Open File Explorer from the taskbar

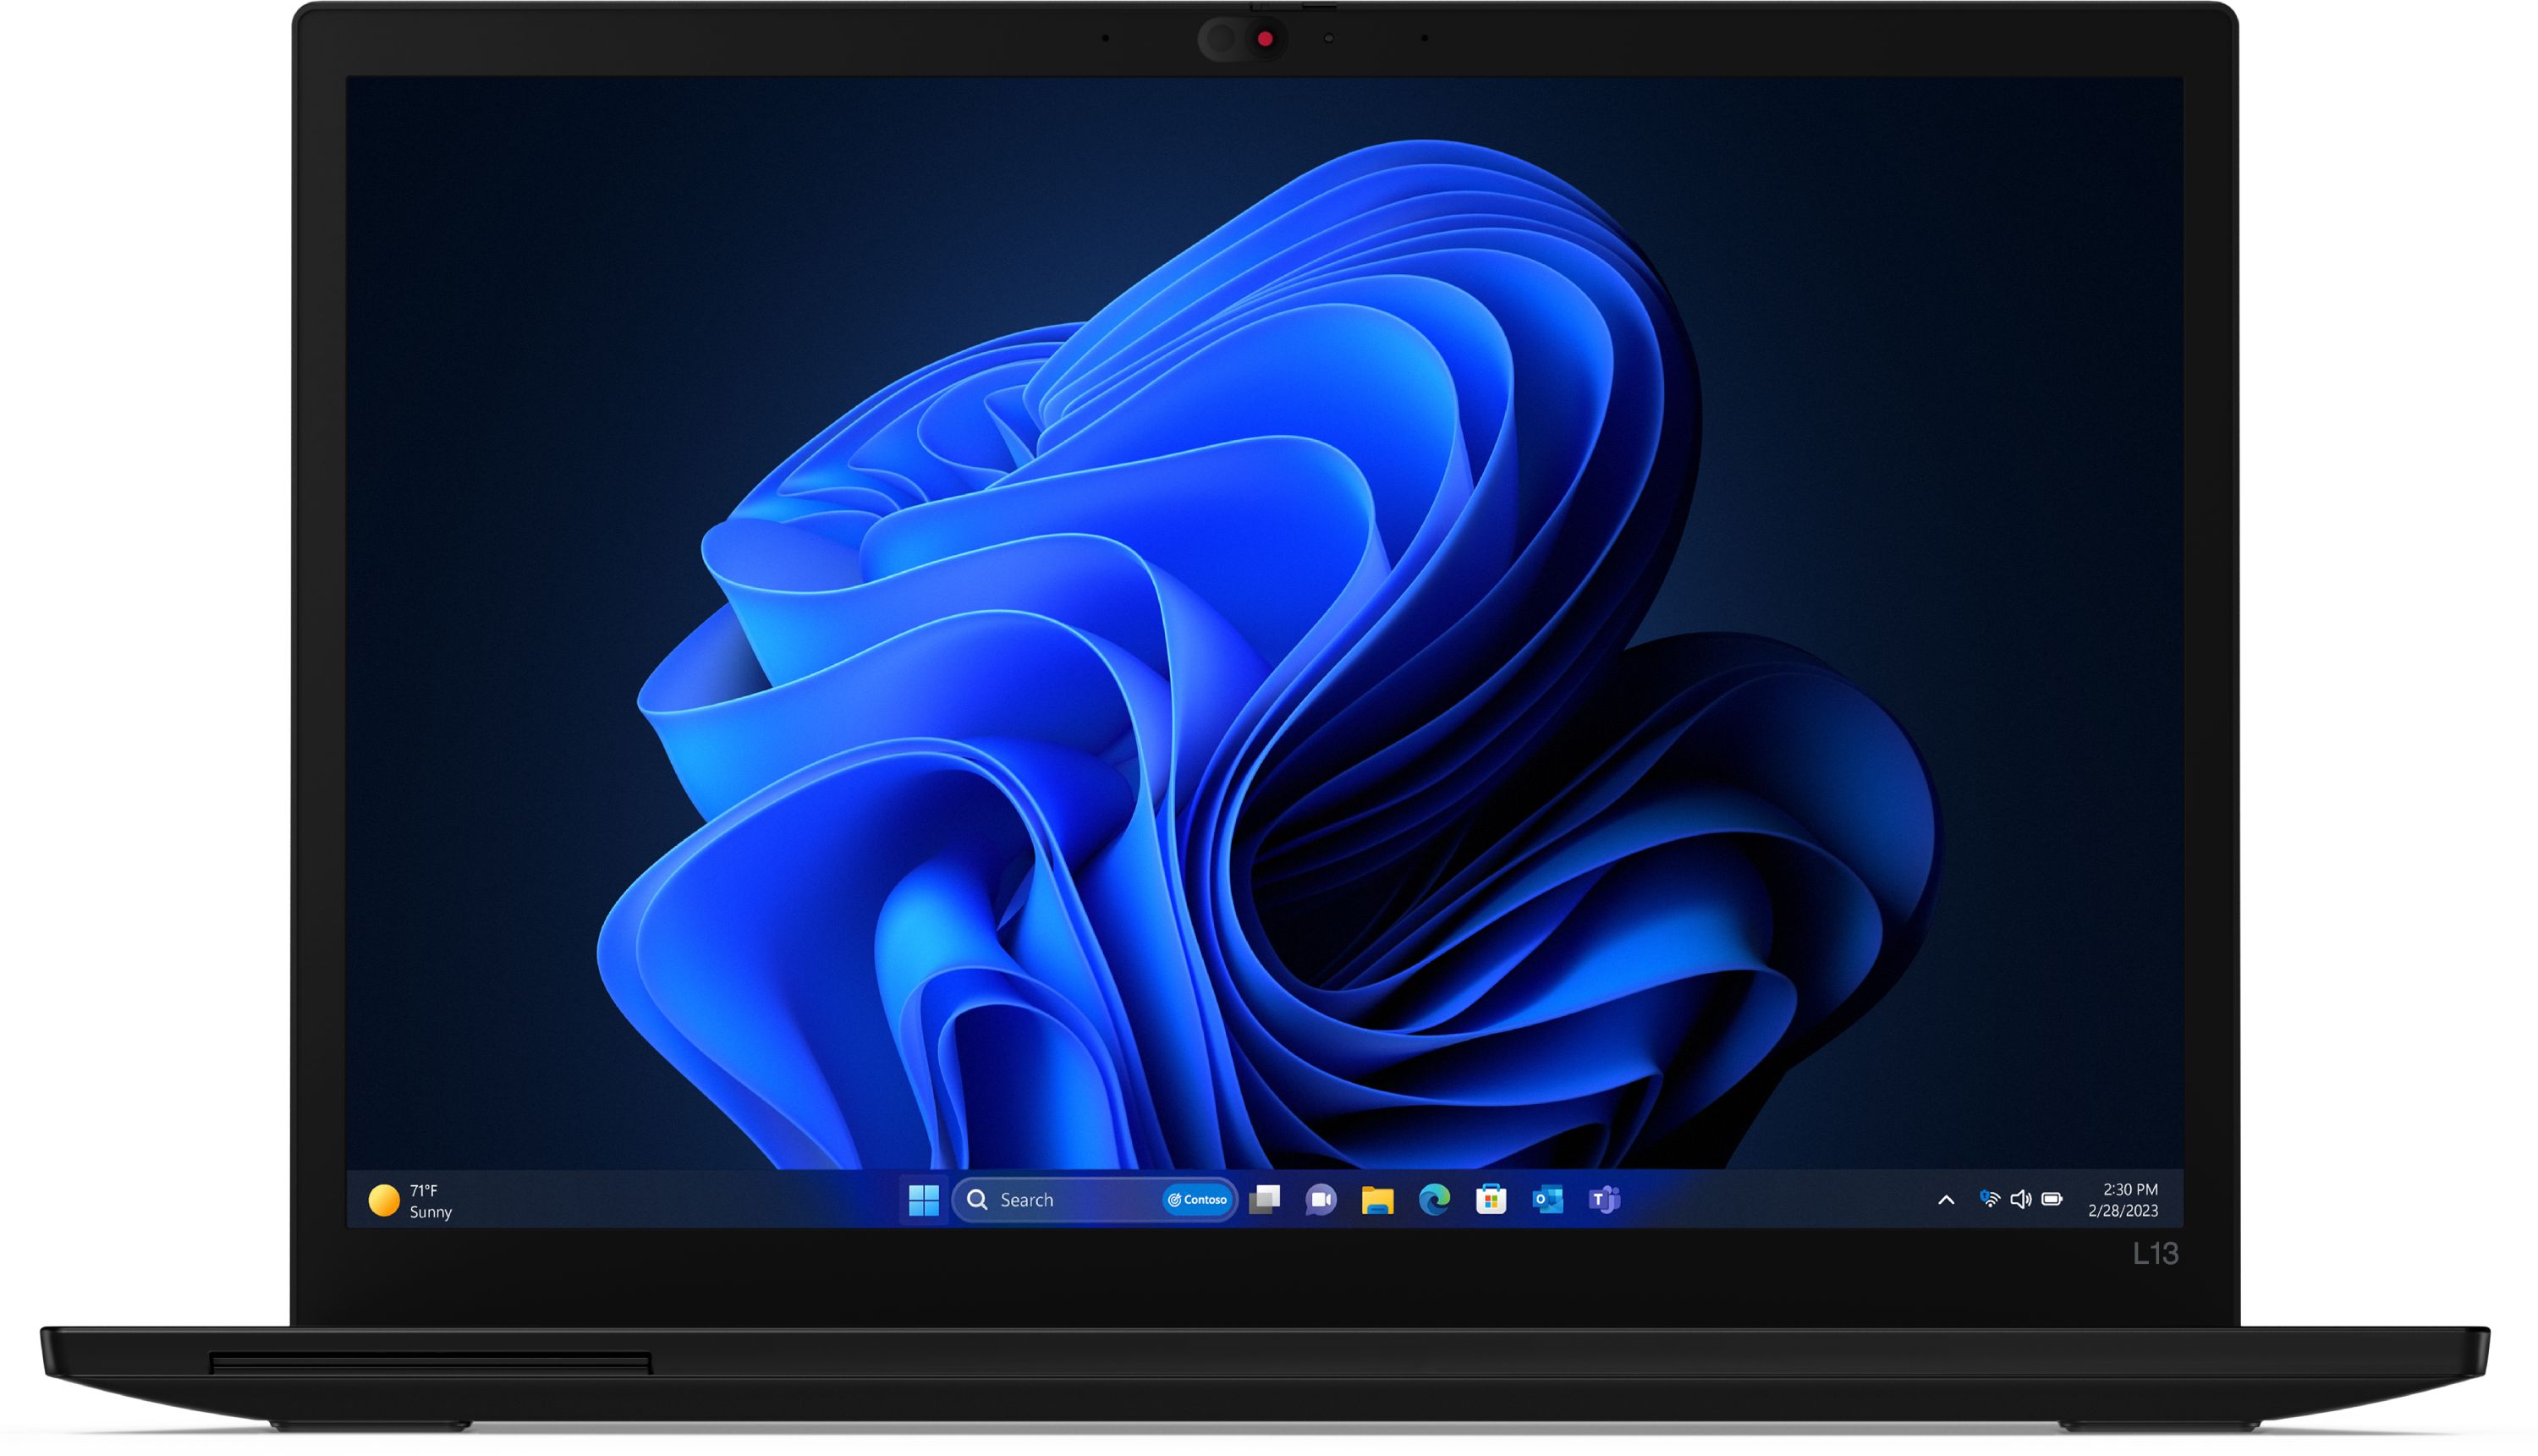pyautogui.click(x=1378, y=1200)
